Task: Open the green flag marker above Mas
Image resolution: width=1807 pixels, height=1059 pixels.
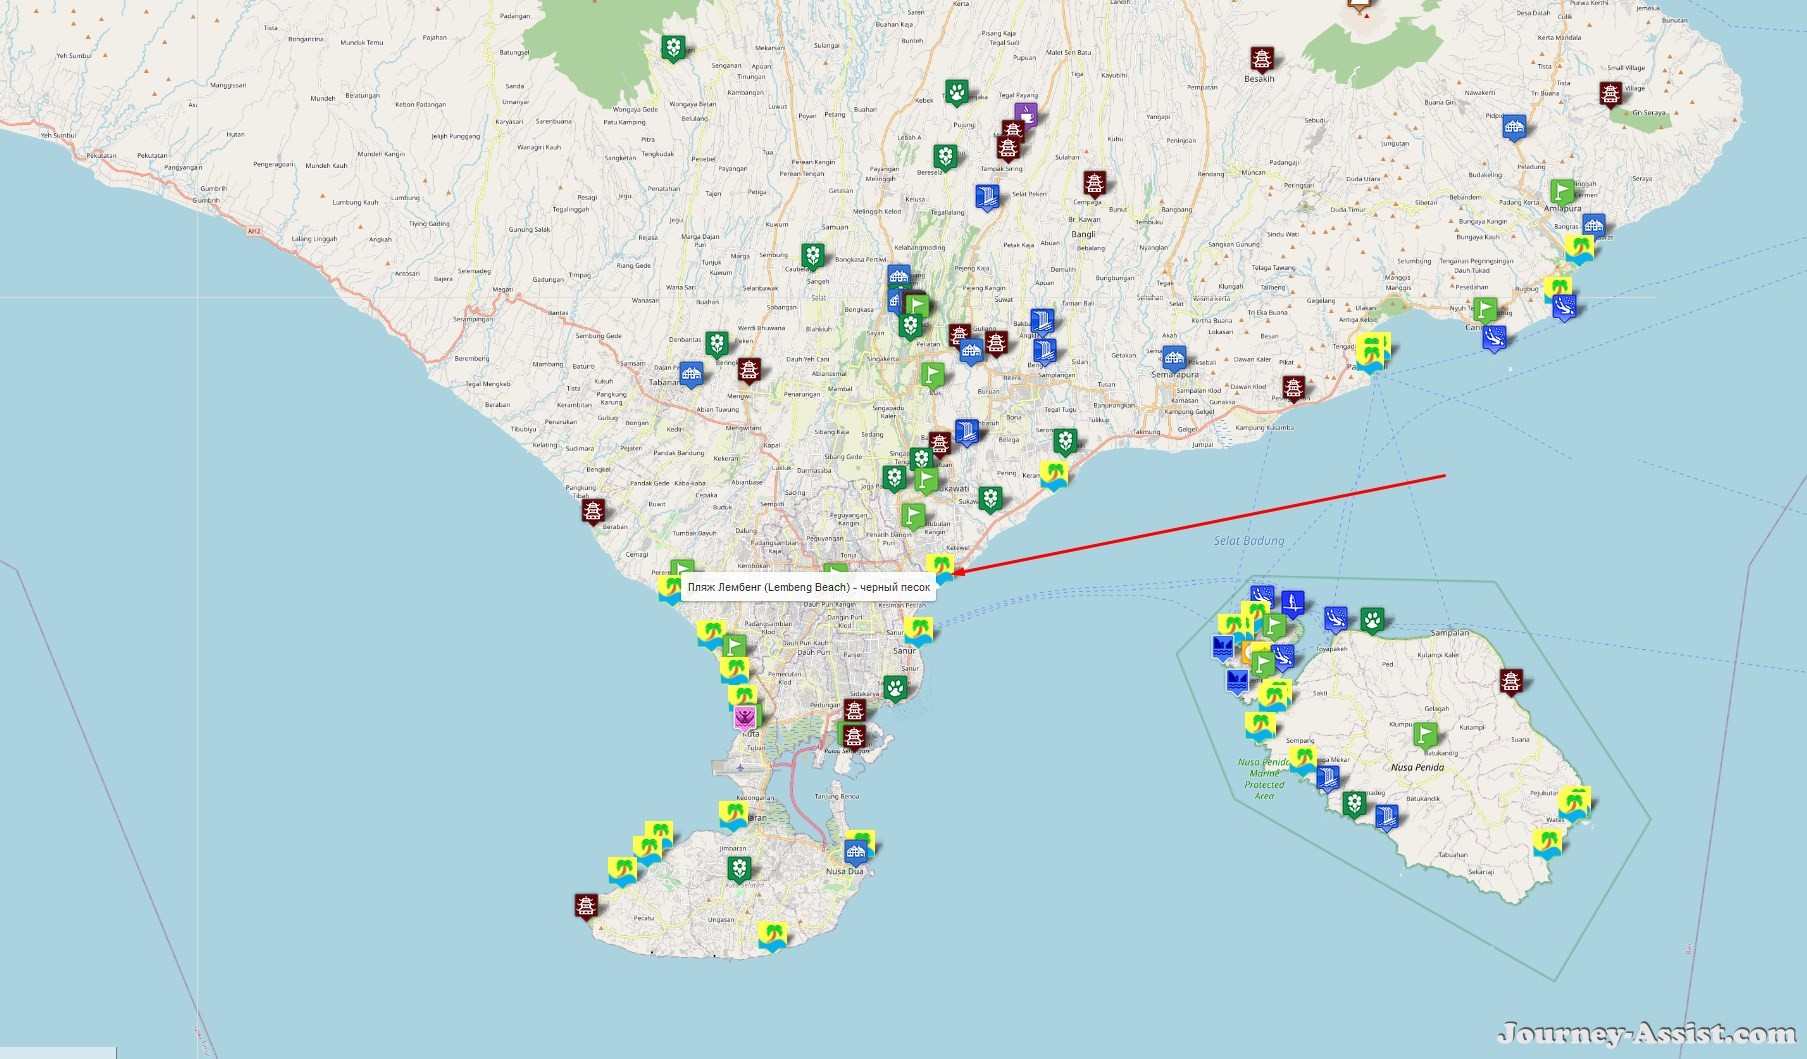Action: (932, 376)
